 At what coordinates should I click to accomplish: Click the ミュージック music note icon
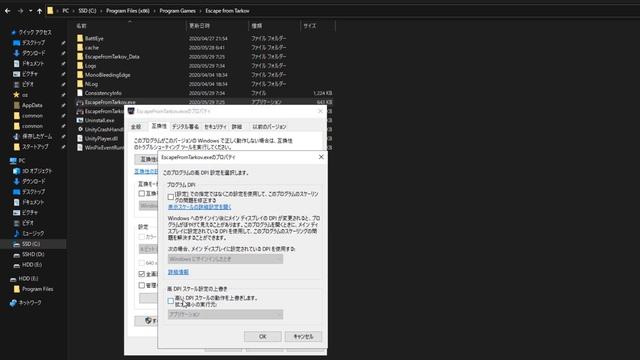click(x=17, y=233)
